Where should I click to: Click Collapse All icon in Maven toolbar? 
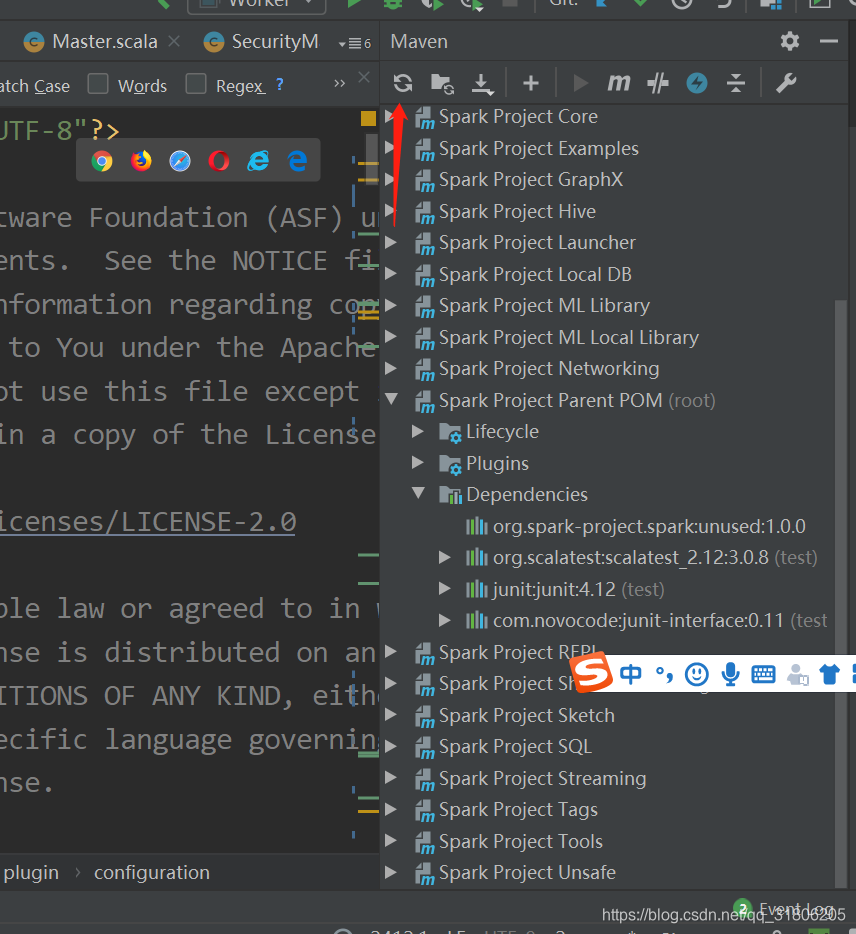736,83
